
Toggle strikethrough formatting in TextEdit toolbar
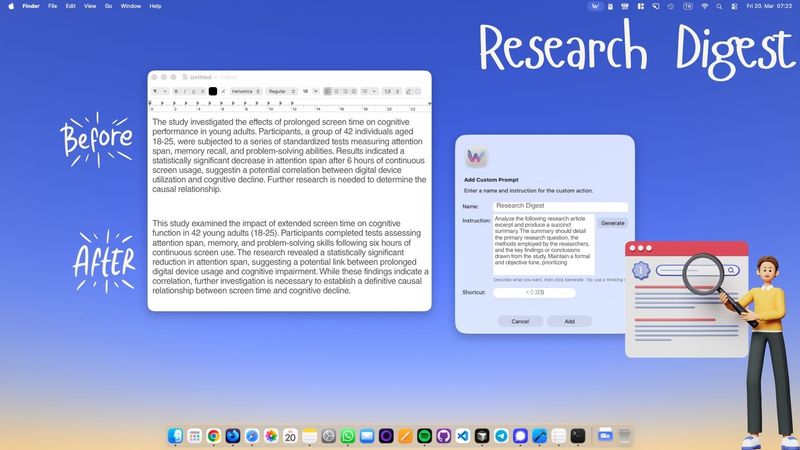tap(203, 91)
